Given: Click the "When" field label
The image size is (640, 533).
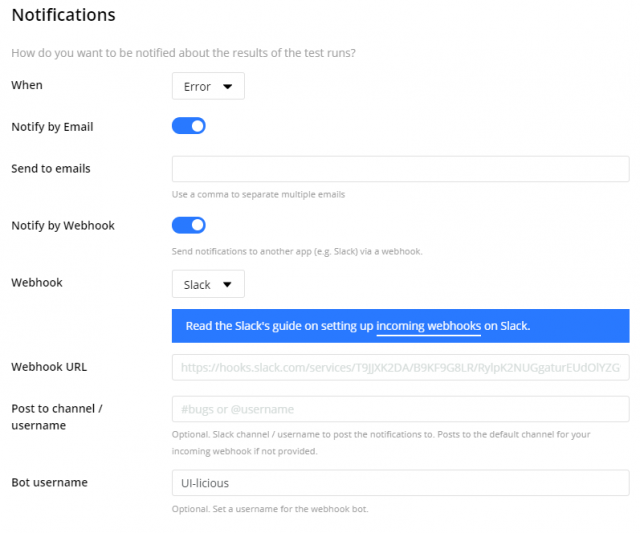Looking at the screenshot, I should pos(27,85).
